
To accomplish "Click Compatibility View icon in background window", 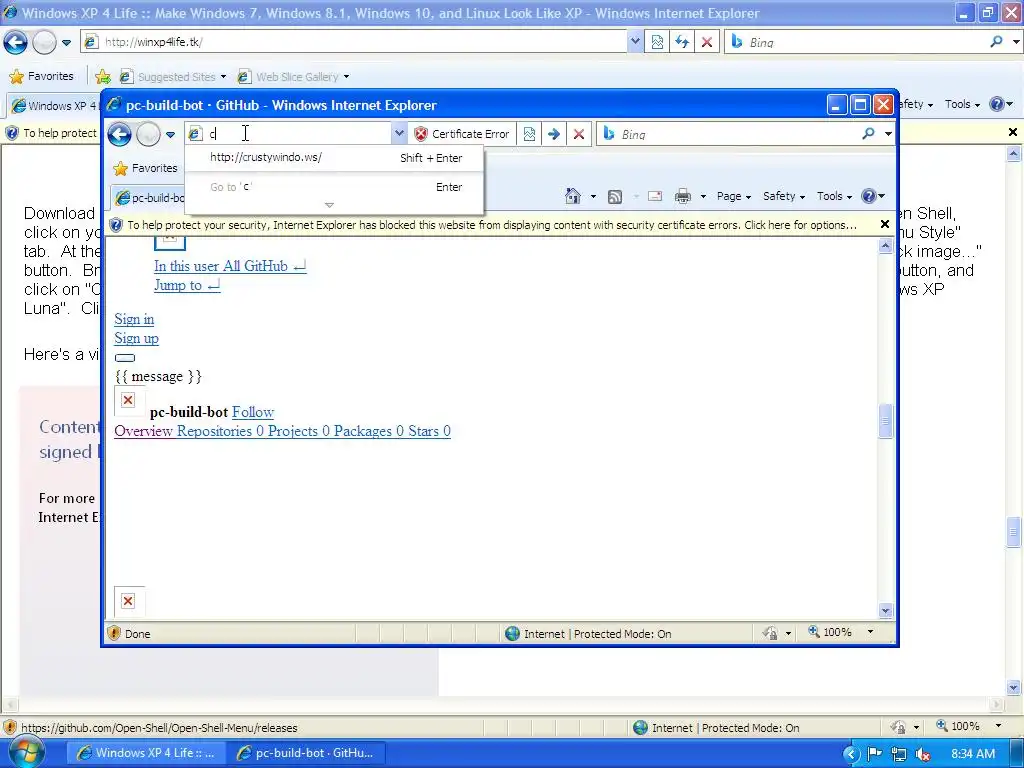I will [x=657, y=42].
